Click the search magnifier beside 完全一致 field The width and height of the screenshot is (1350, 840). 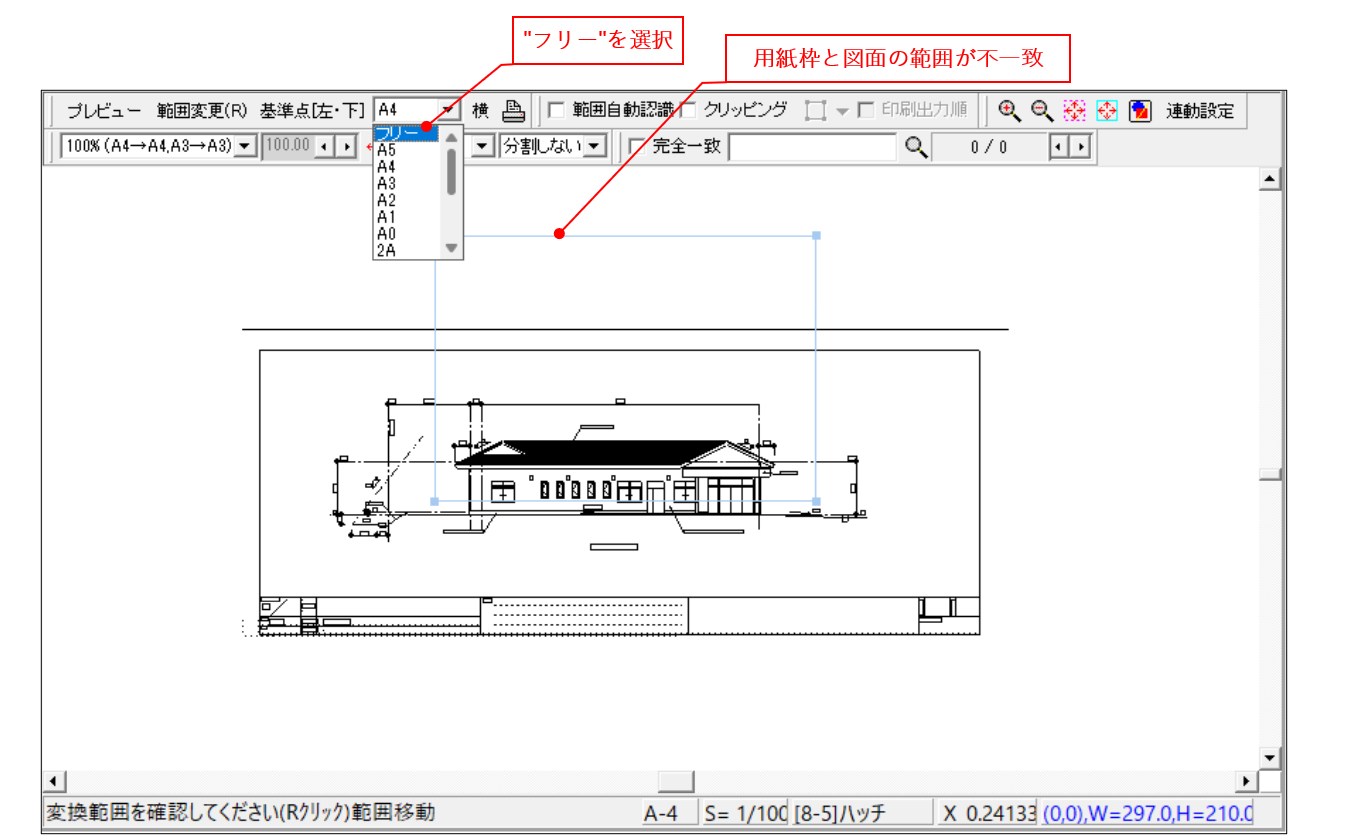coord(914,147)
